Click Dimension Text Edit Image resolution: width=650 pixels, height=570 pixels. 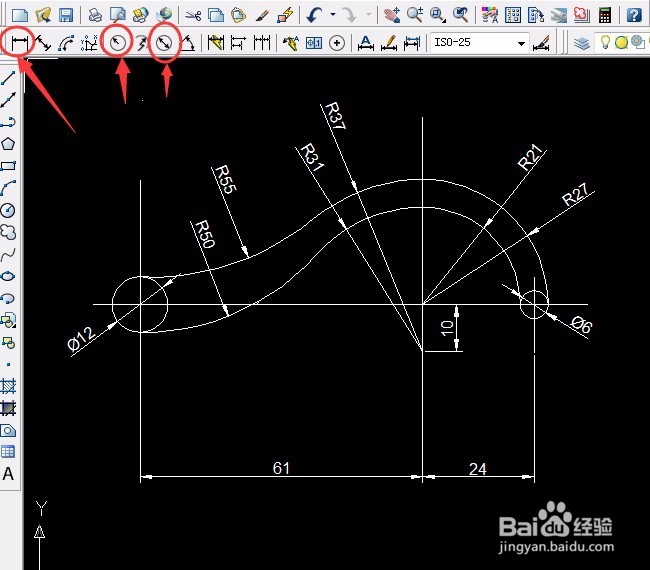point(389,42)
